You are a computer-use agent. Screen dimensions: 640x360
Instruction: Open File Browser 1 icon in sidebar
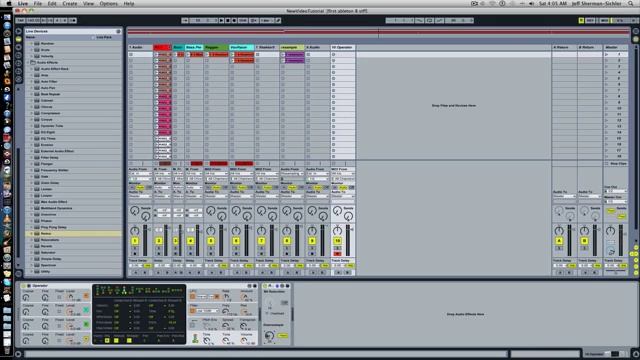19,56
